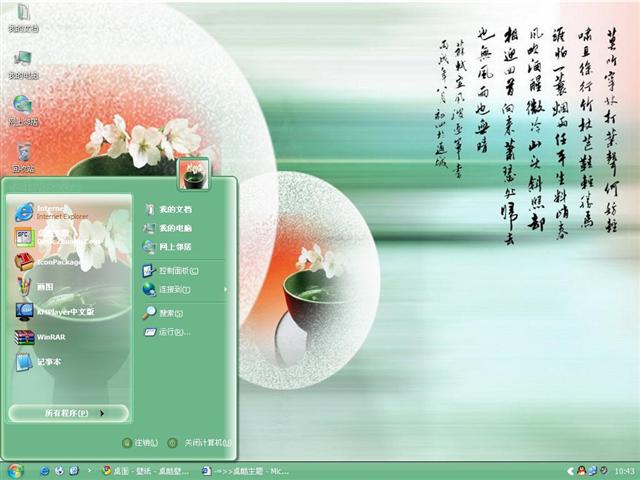Click the taskbar clock showing 10:43

pyautogui.click(x=624, y=471)
